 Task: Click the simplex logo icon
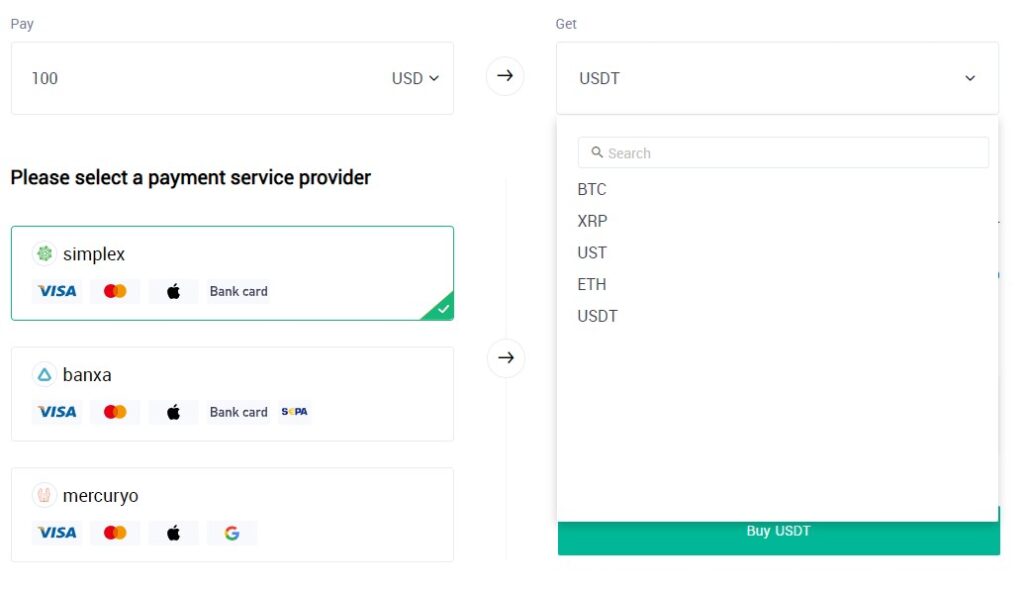(x=44, y=254)
